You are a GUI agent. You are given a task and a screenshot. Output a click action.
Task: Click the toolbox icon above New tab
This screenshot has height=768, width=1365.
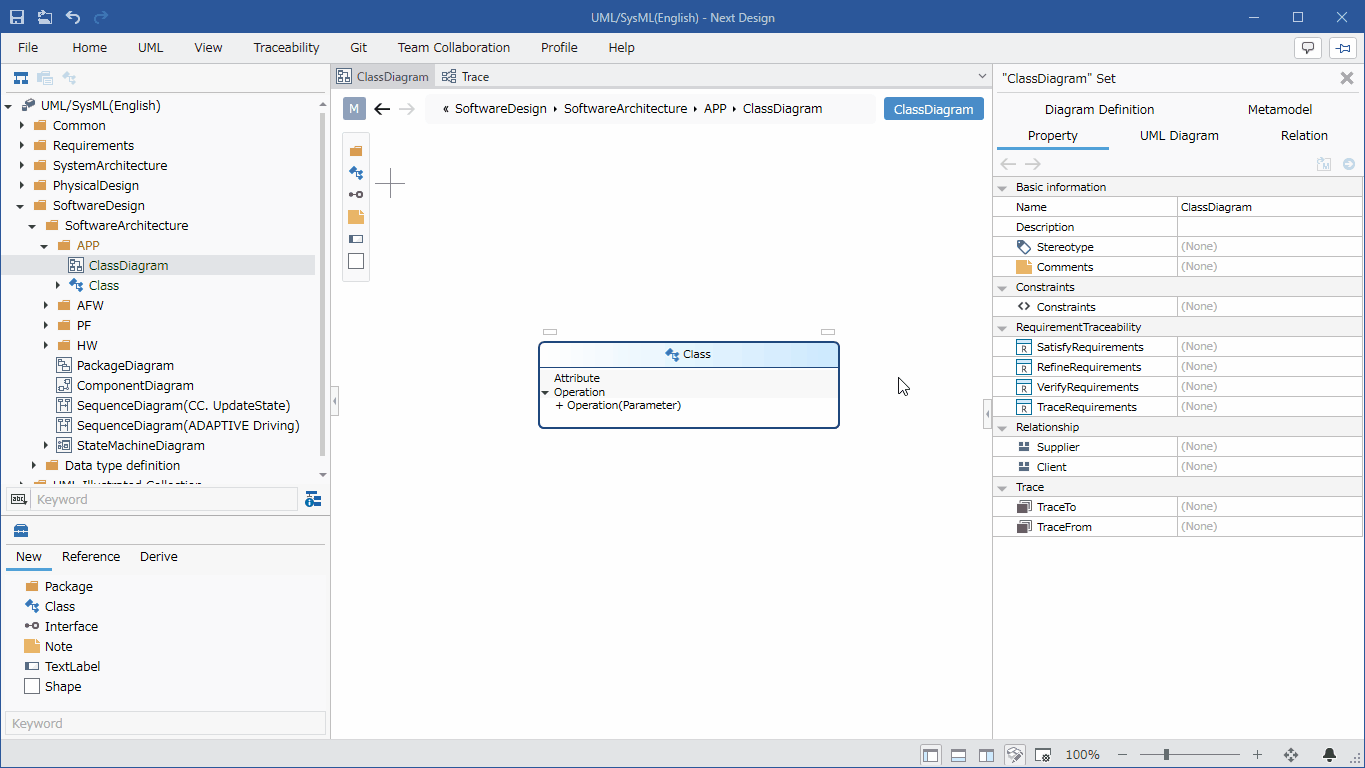21,531
